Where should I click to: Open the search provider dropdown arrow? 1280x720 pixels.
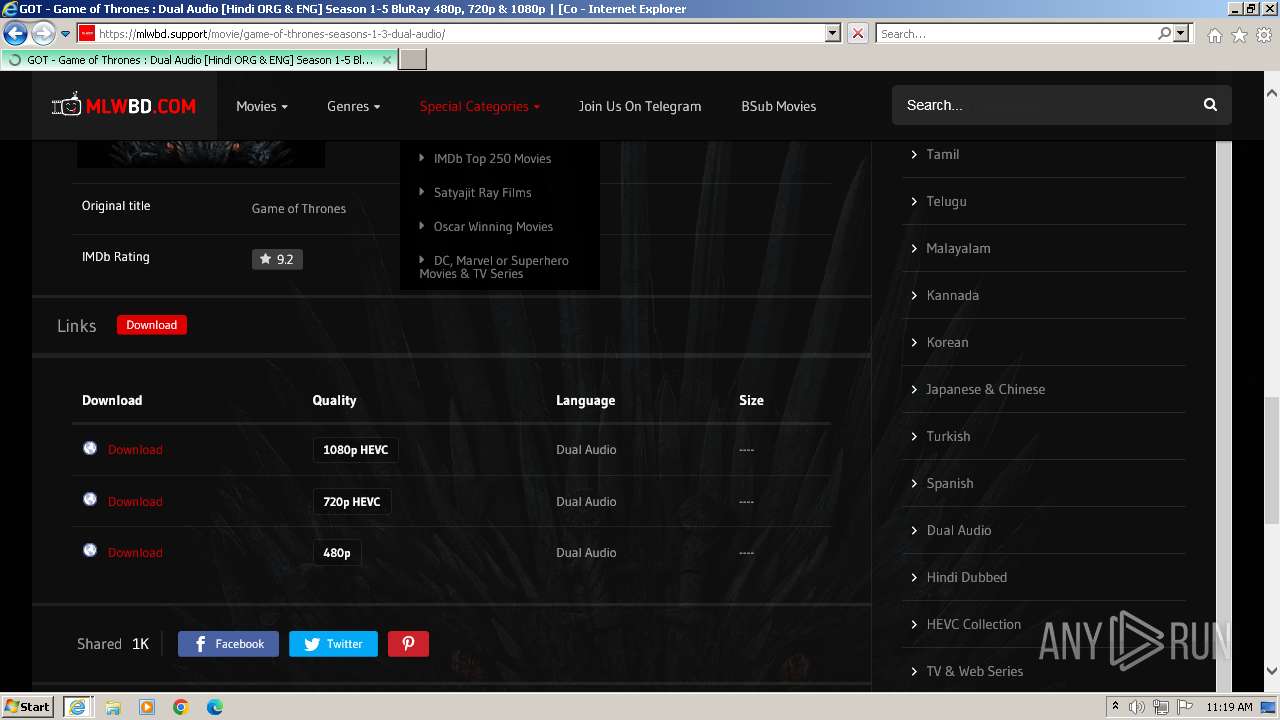tap(1182, 33)
